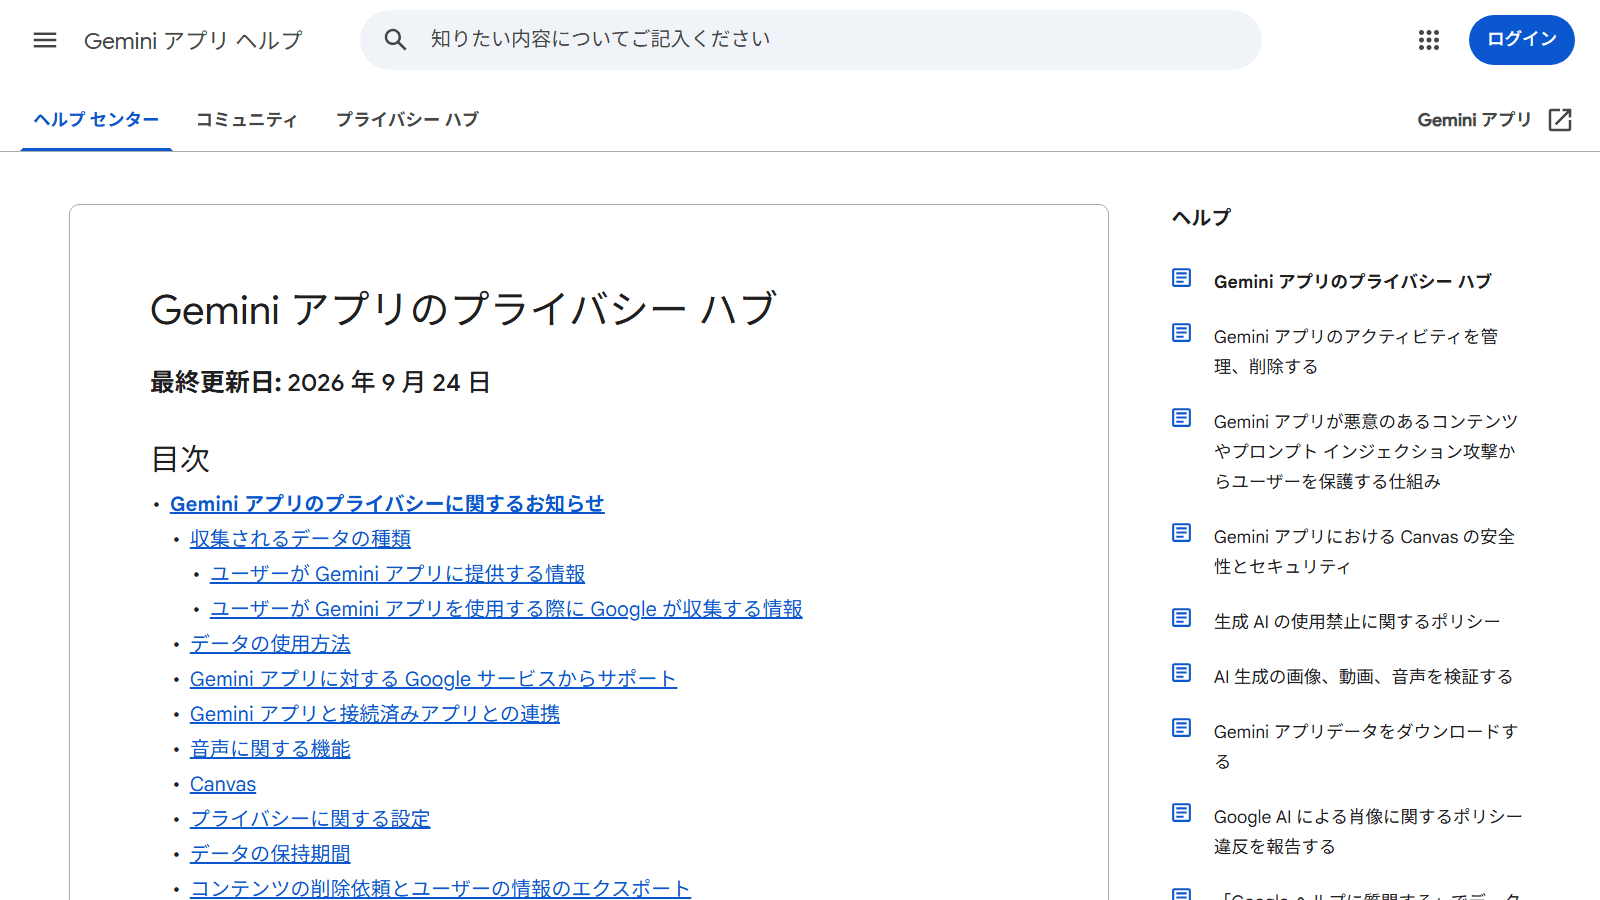Open the Gemini アプリ link in header
Screen dimensions: 1600x900
click(x=1474, y=120)
